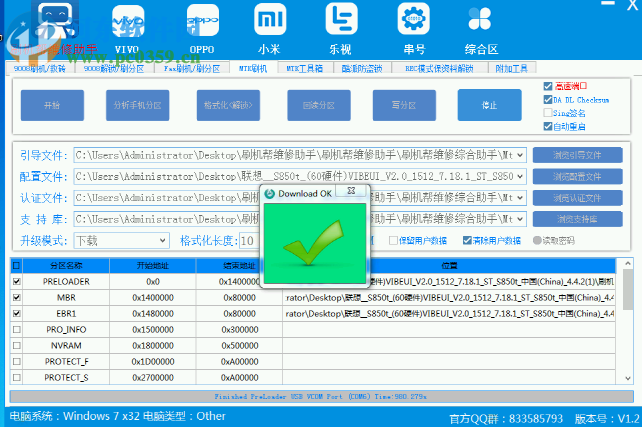Expand the 配置文件 path dropdown

[520, 176]
